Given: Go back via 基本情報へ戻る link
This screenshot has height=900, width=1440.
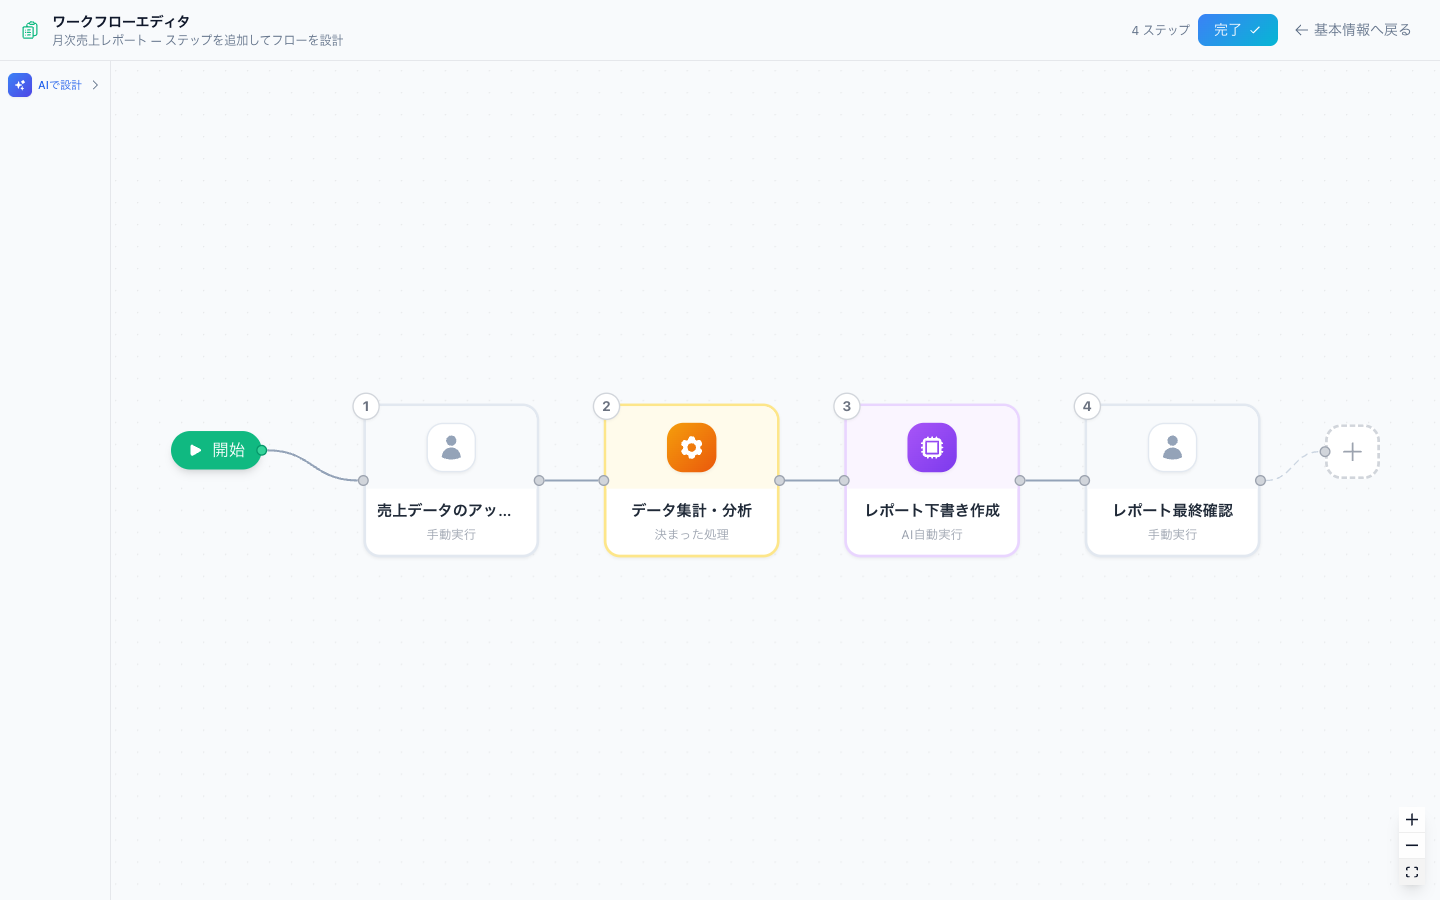Looking at the screenshot, I should pyautogui.click(x=1353, y=30).
